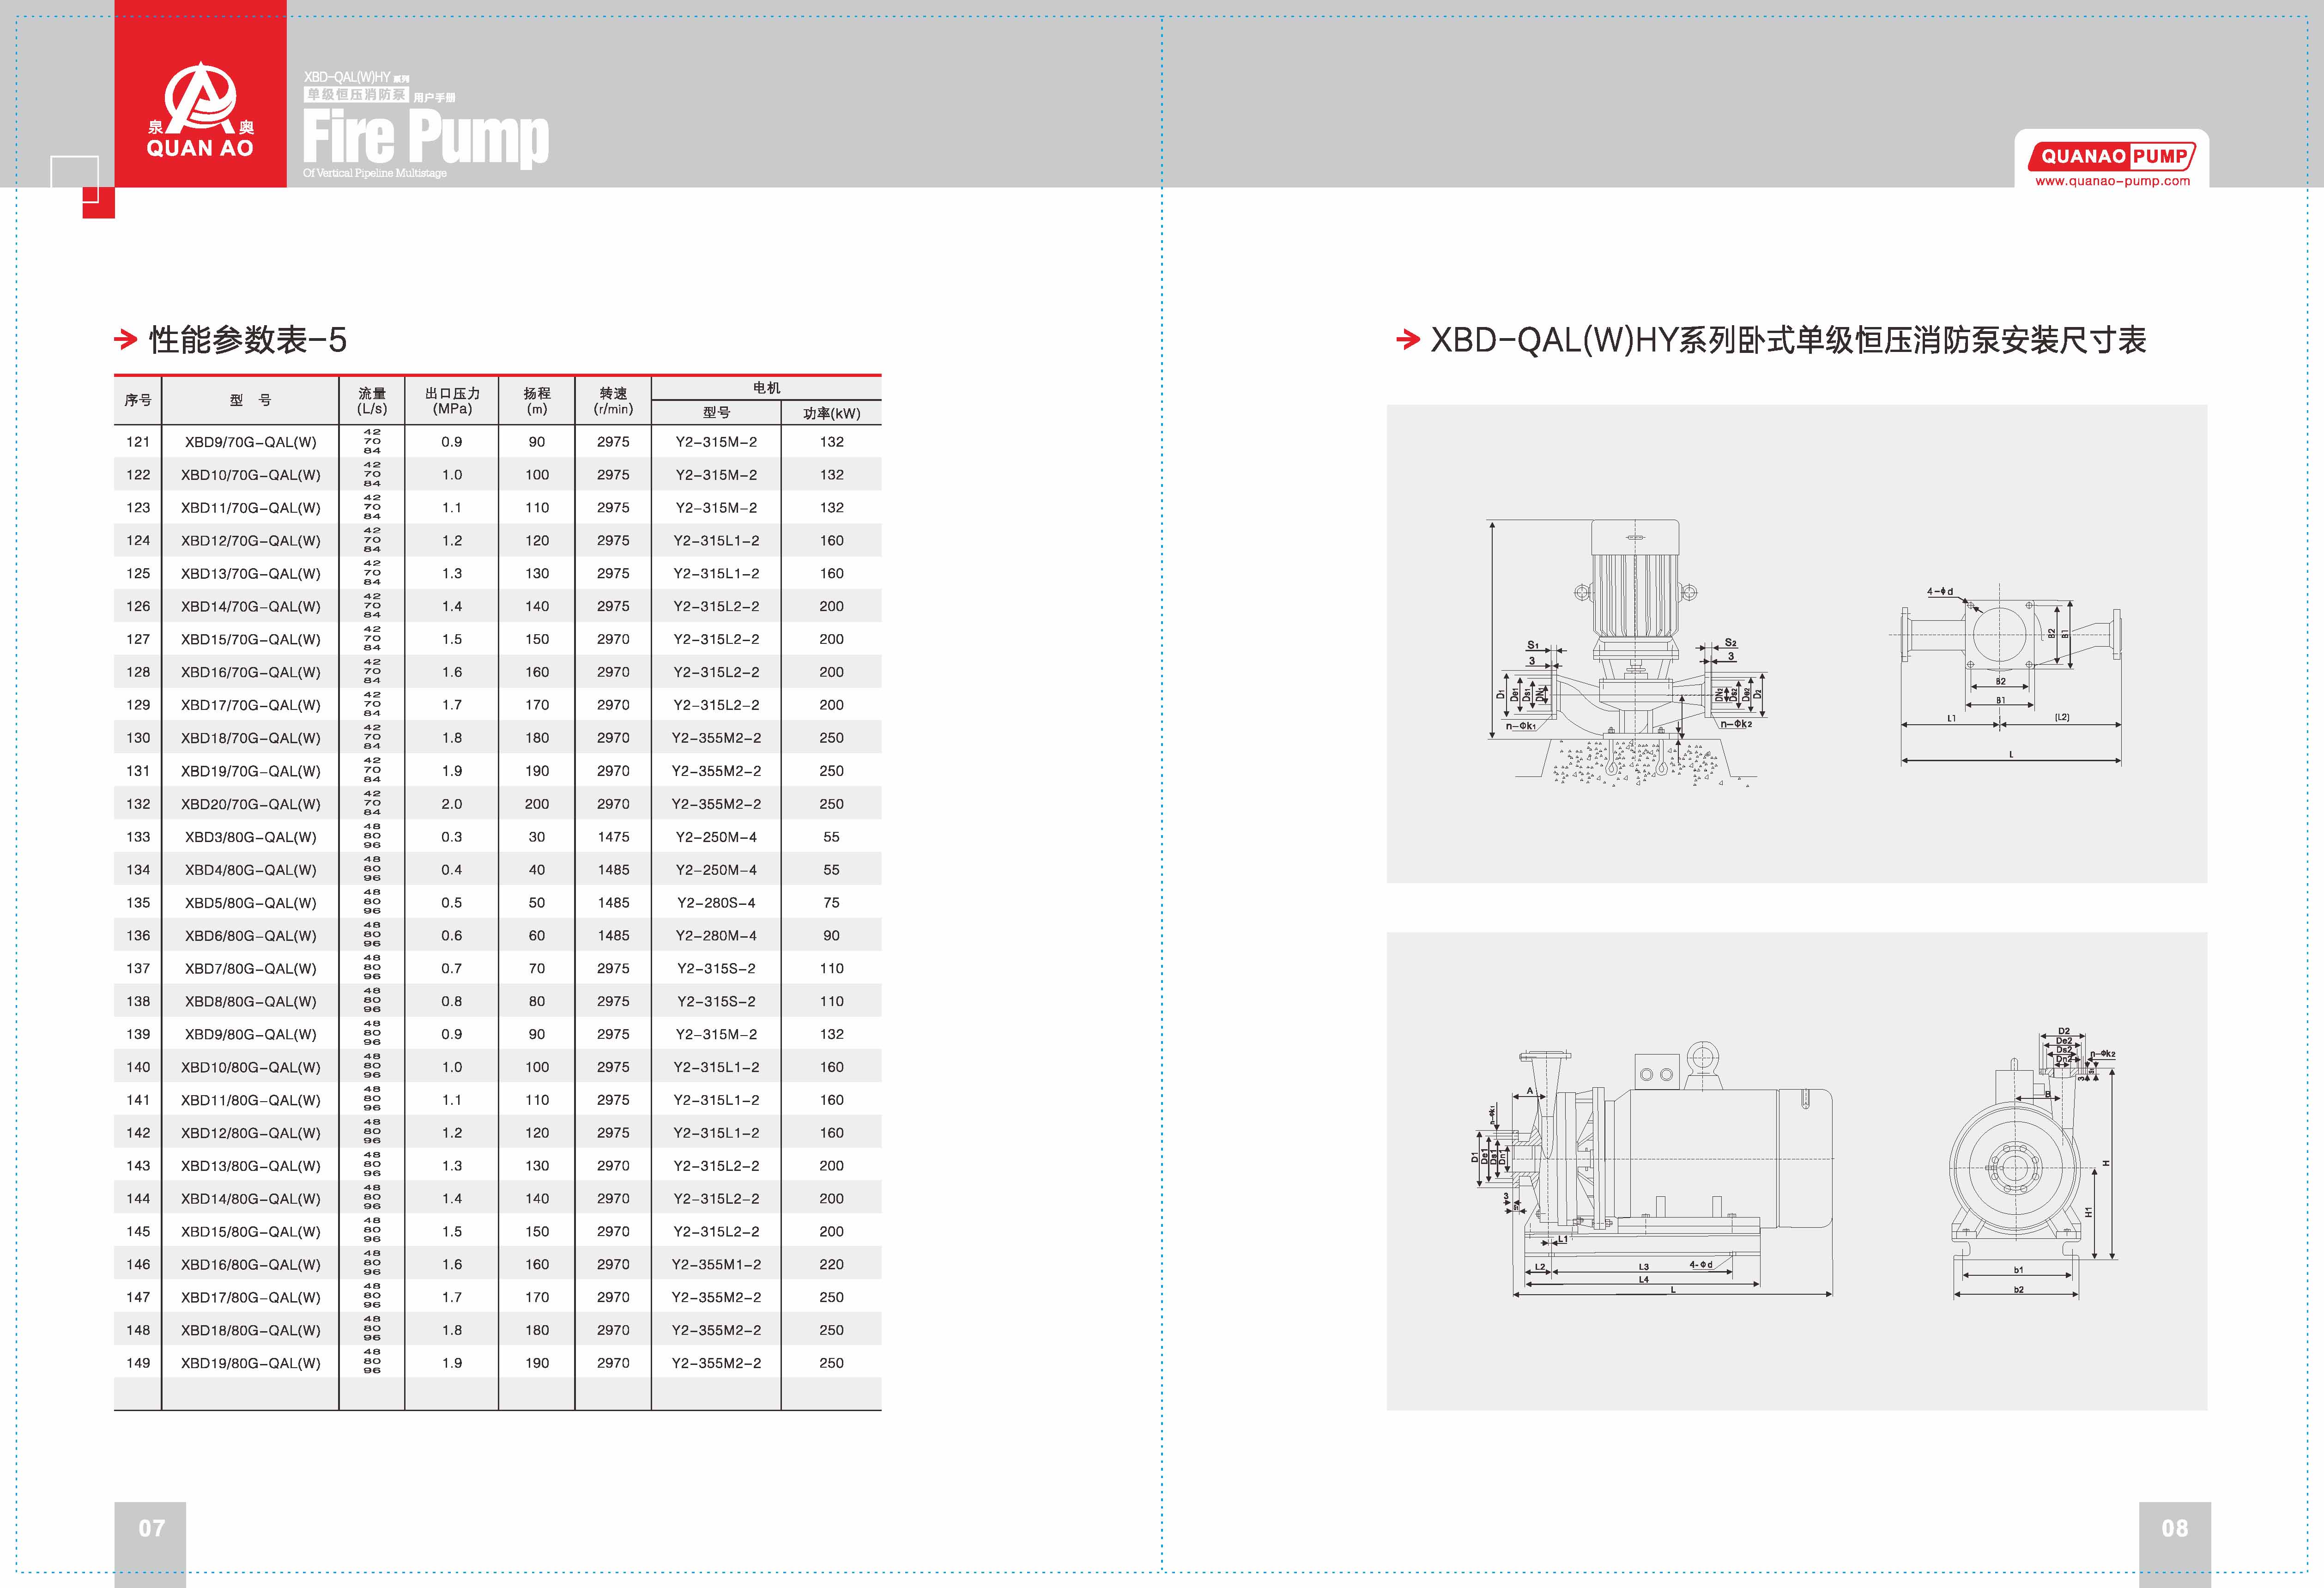
Task: Select model XBD3/80G-QAL(W) cell
Action: click(x=250, y=837)
